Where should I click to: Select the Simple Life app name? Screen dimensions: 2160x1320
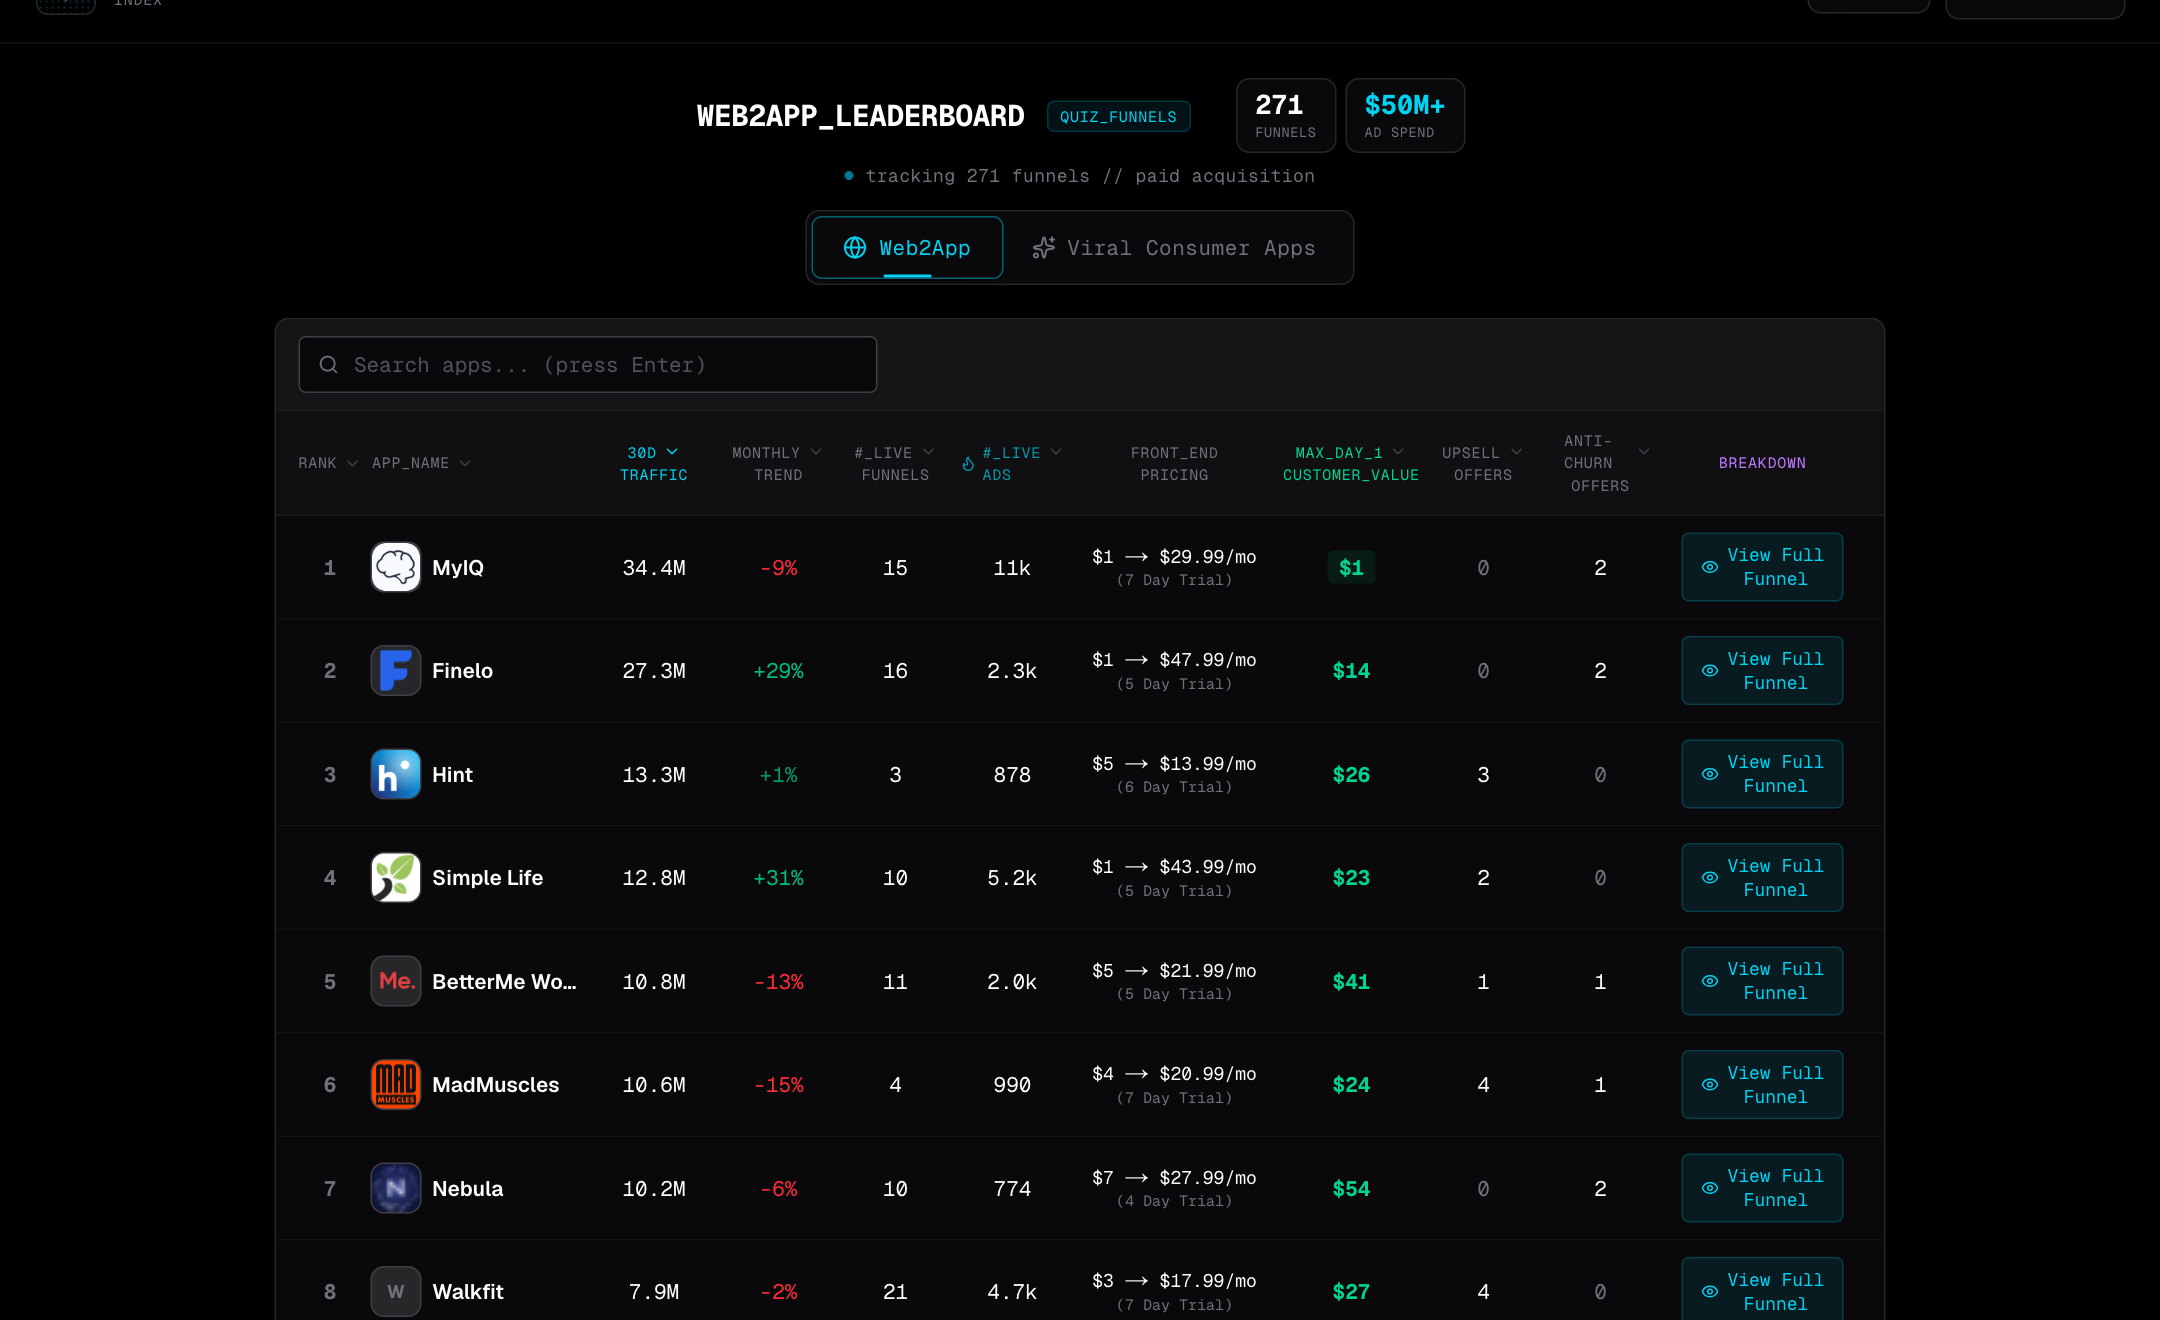(x=487, y=878)
